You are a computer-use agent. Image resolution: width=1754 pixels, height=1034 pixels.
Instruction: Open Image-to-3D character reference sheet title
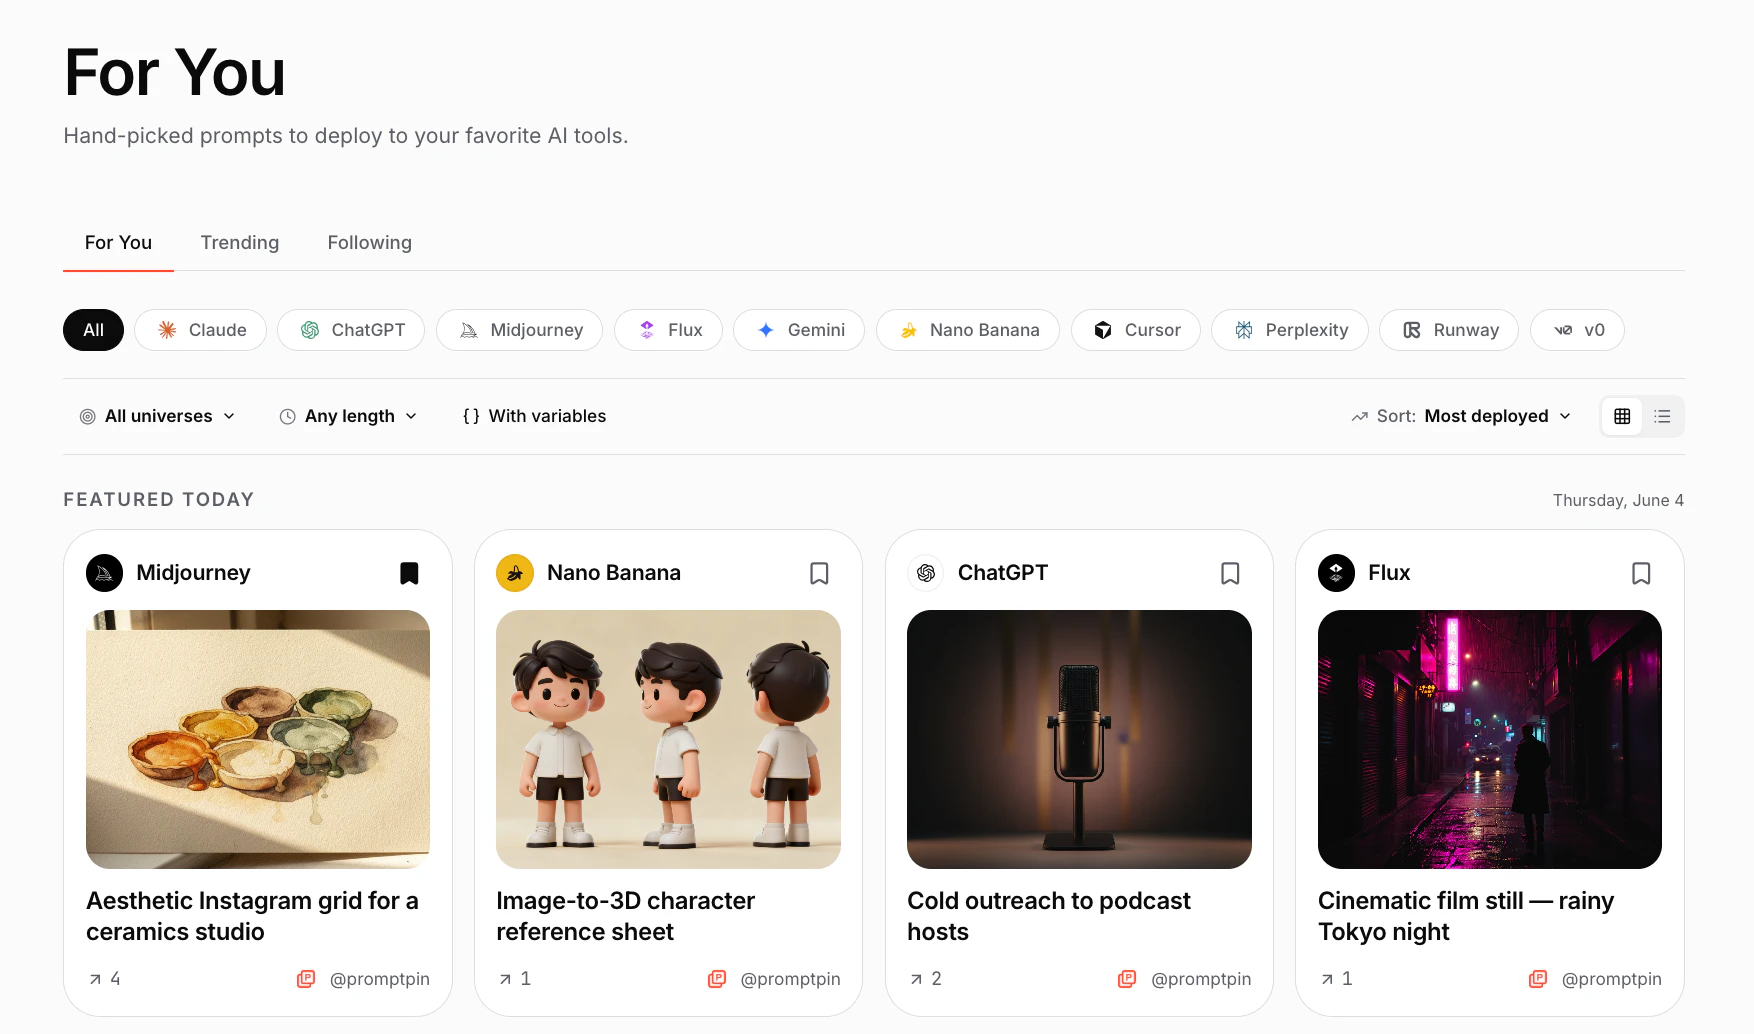[x=625, y=916]
